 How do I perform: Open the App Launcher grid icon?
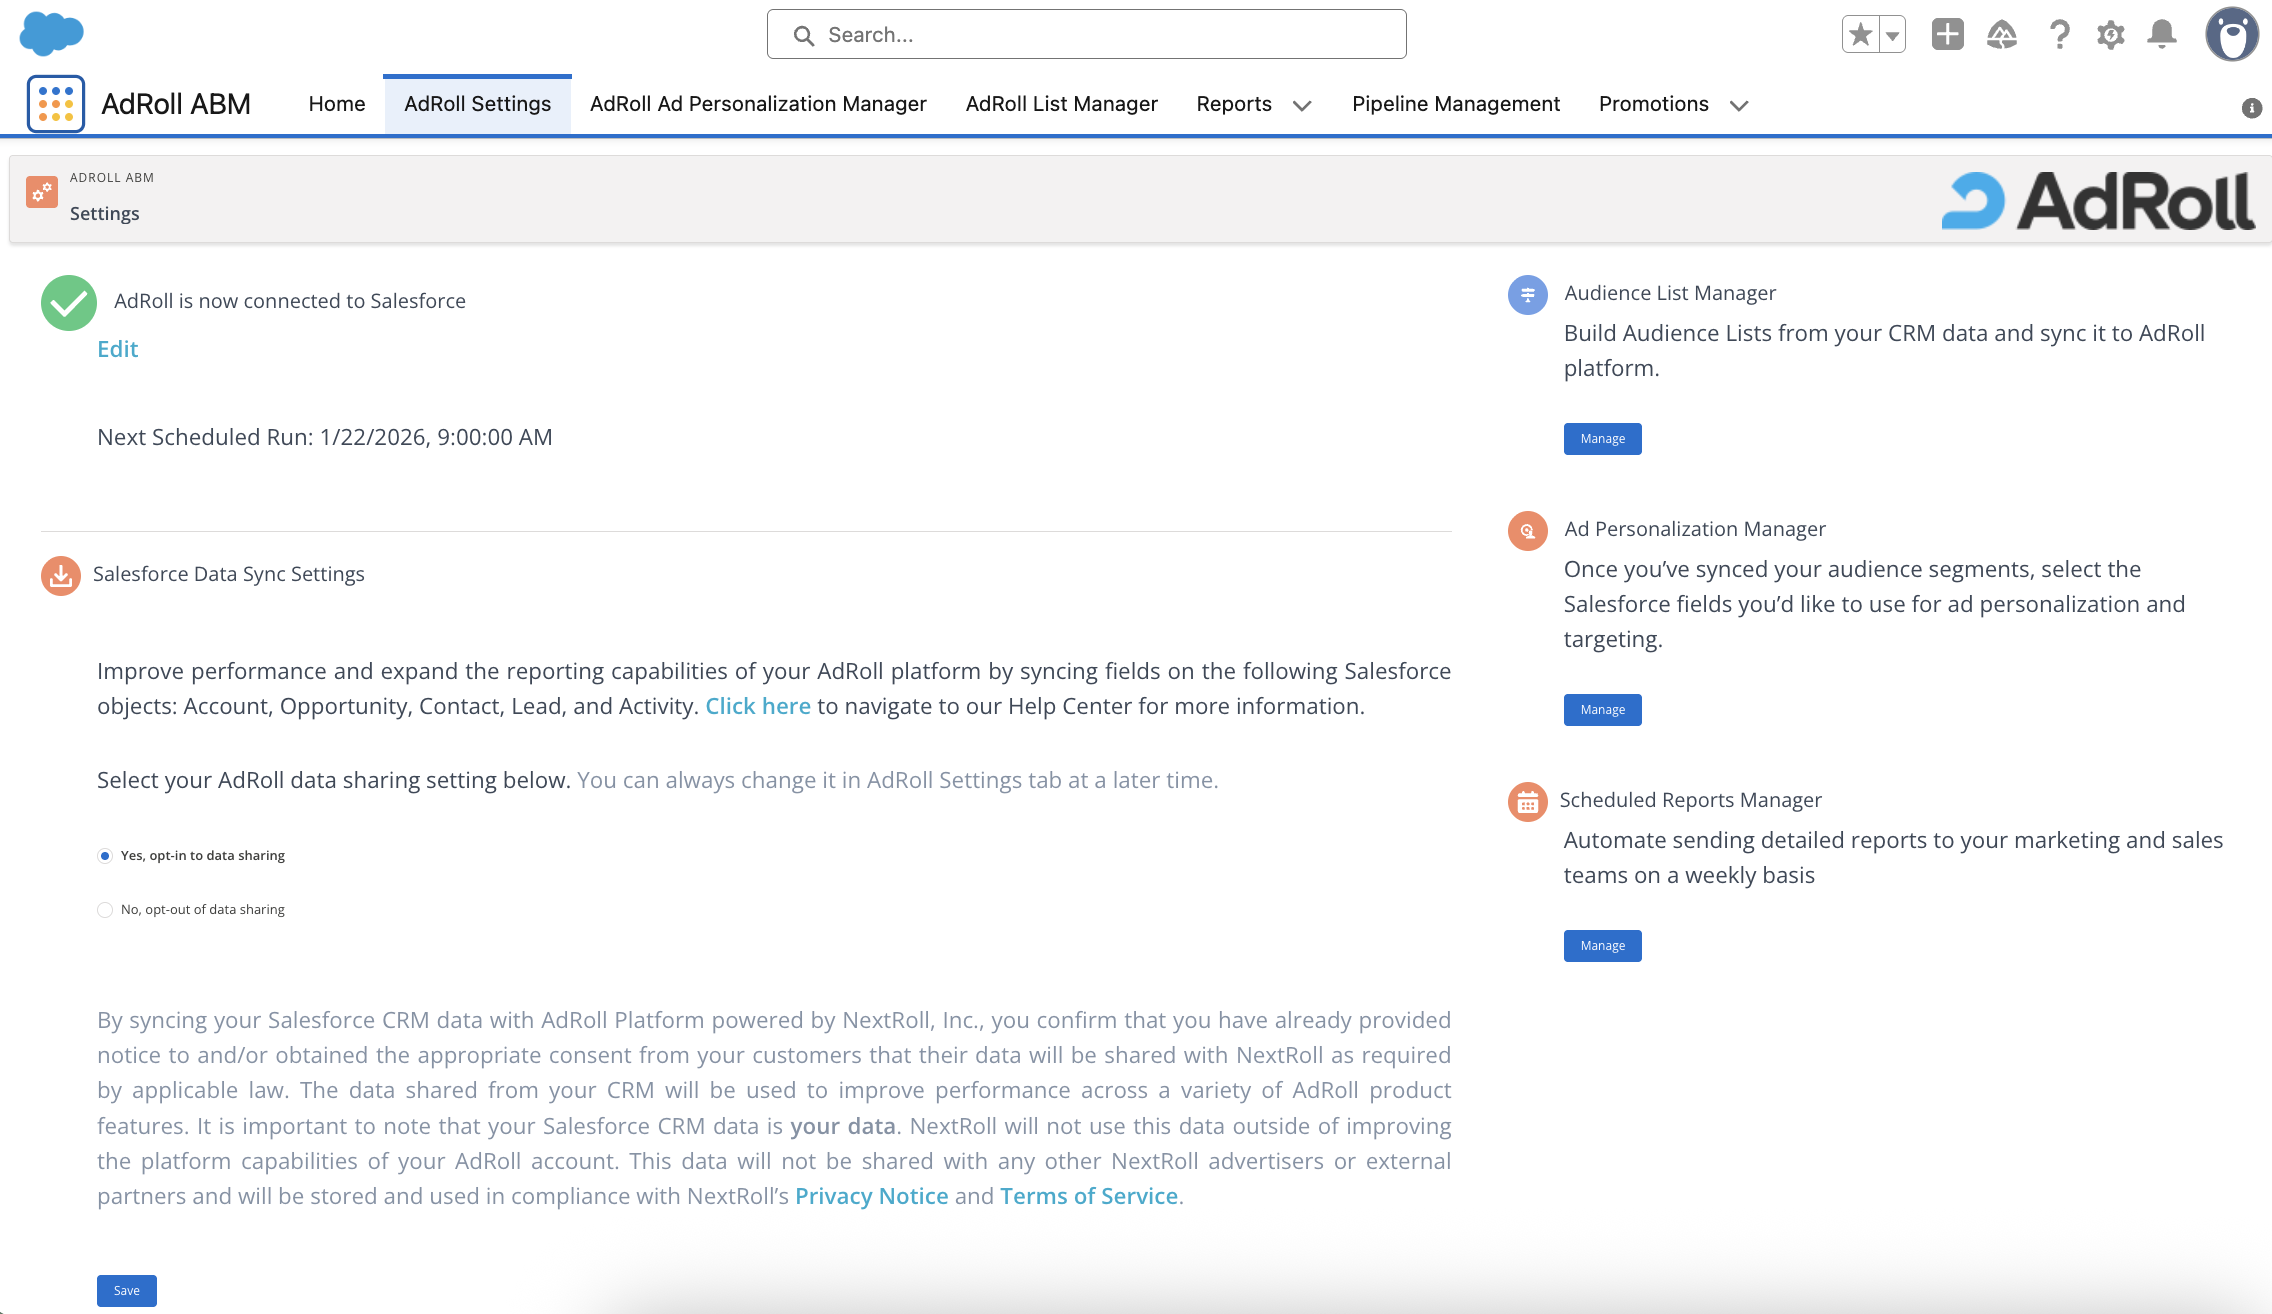point(56,104)
